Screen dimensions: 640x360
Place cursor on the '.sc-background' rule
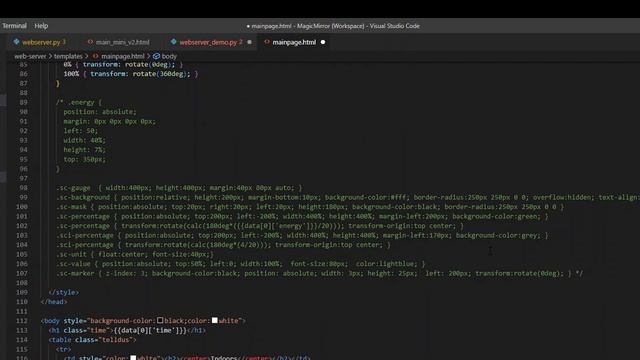pyautogui.click(x=348, y=198)
